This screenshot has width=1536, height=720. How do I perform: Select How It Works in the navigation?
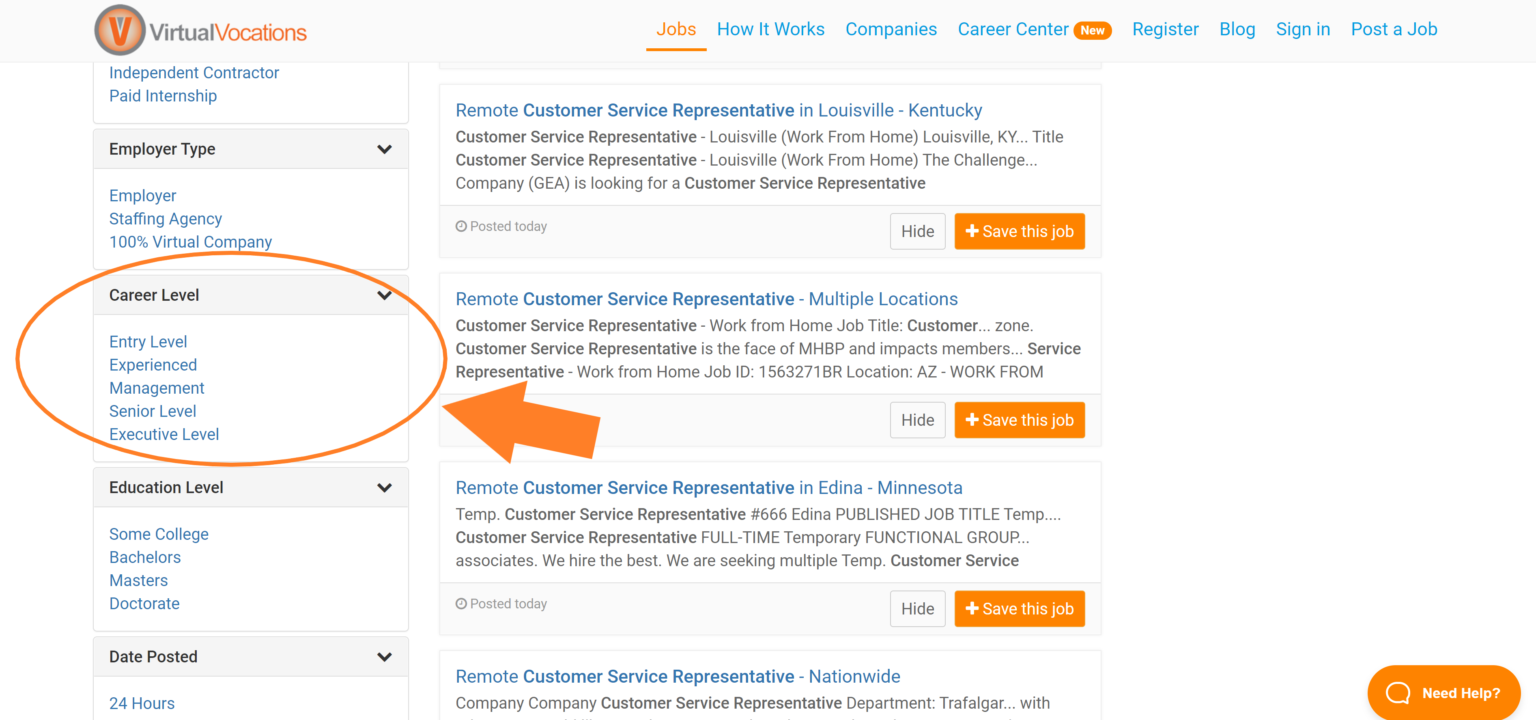(x=770, y=29)
